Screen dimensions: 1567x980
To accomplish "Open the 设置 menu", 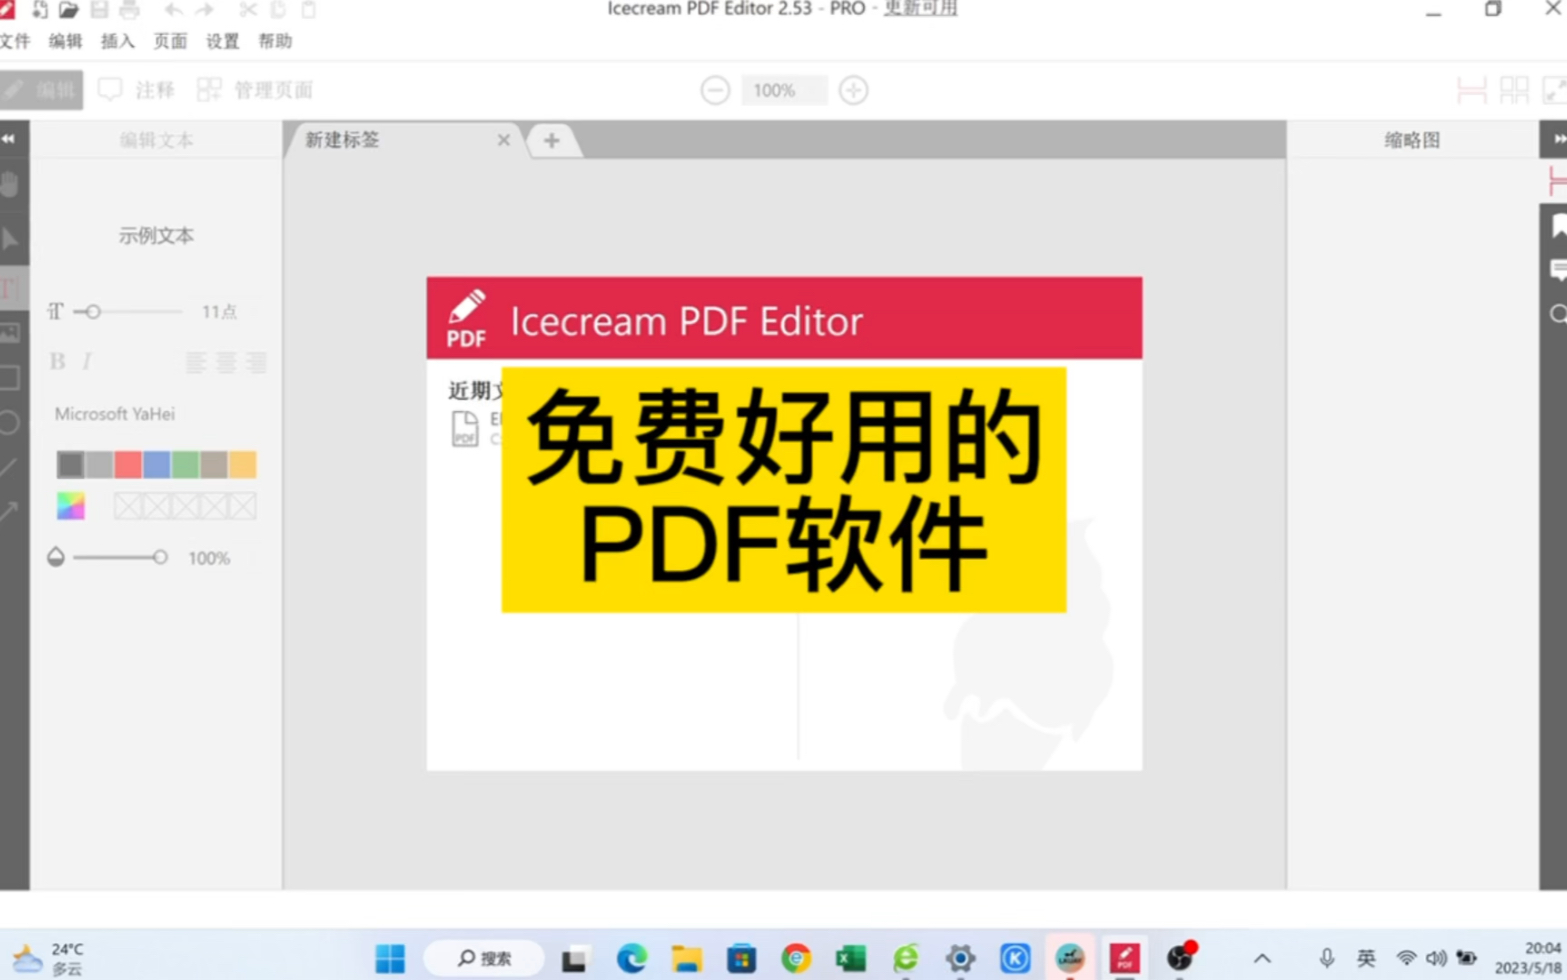I will [222, 41].
